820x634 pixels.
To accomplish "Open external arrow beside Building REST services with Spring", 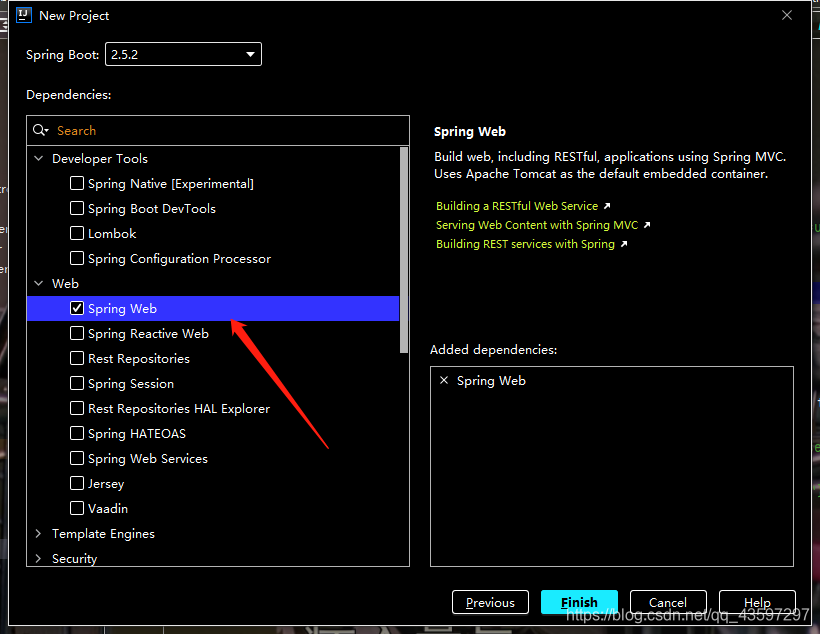I will pos(623,244).
